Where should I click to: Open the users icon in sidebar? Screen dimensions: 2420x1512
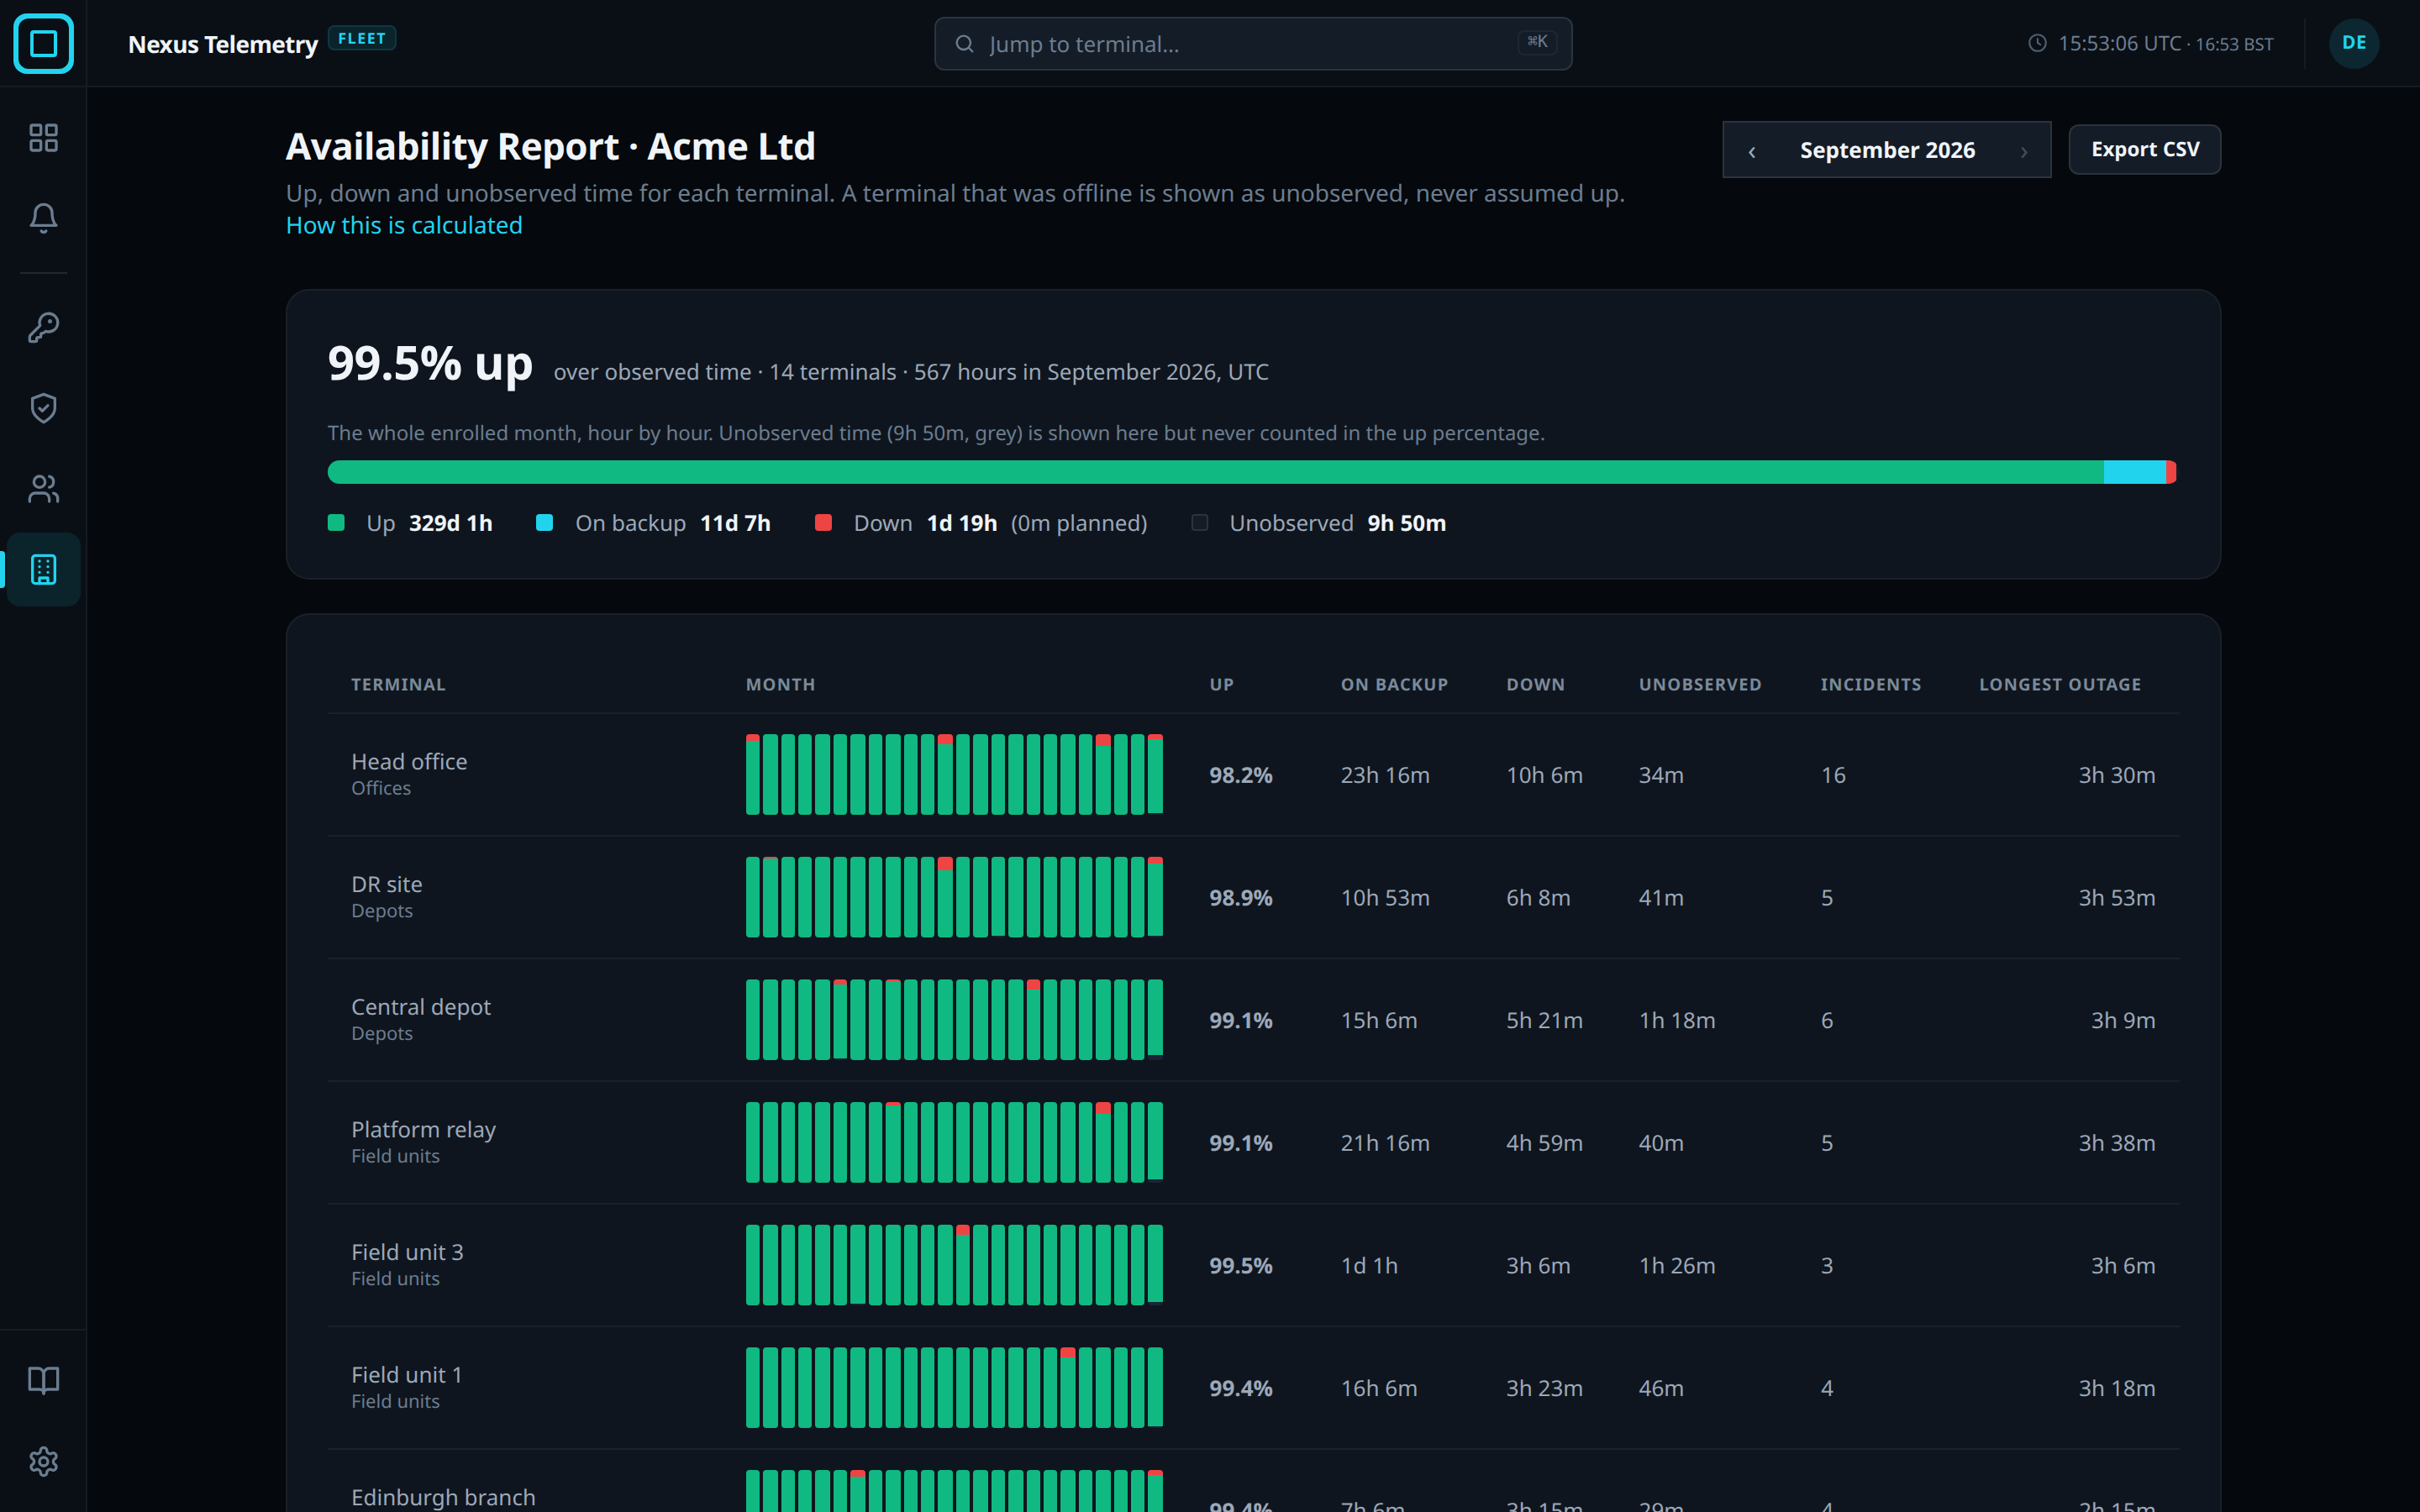43,489
